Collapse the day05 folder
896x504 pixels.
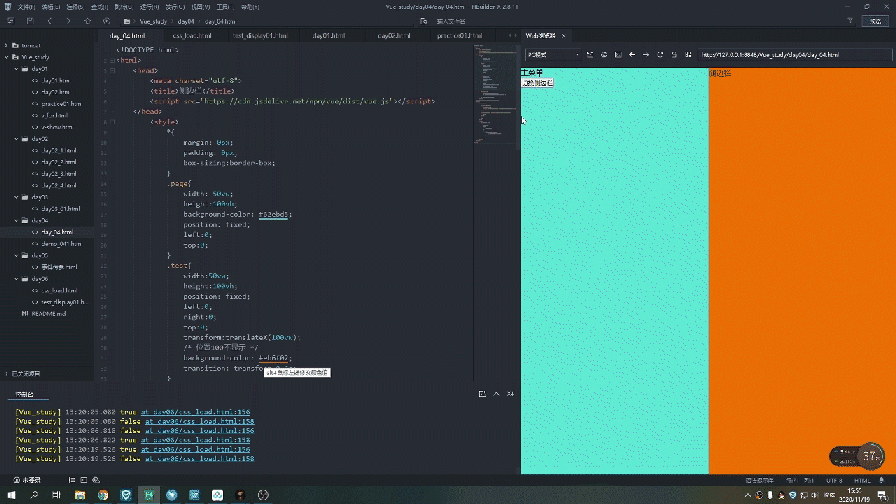(17, 255)
